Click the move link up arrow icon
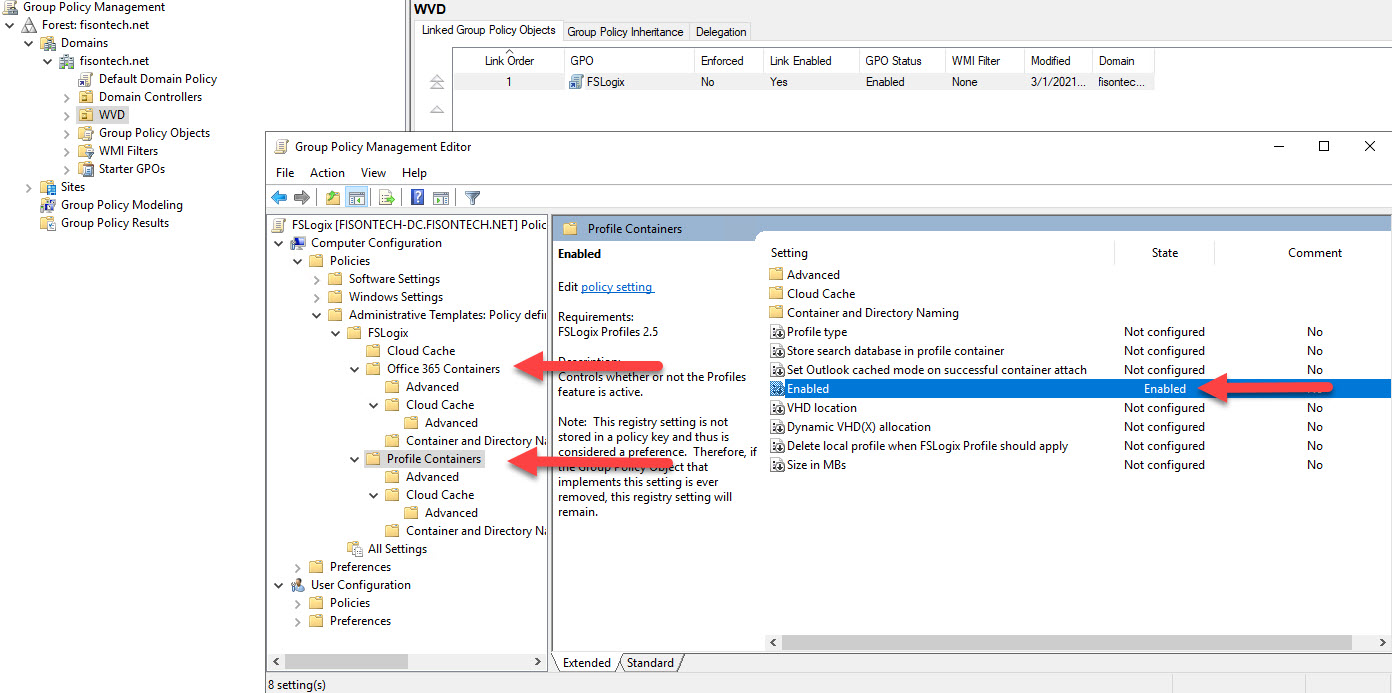 click(437, 109)
